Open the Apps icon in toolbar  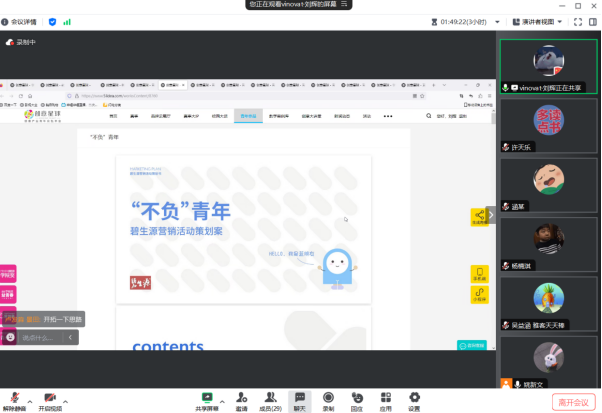pos(385,397)
